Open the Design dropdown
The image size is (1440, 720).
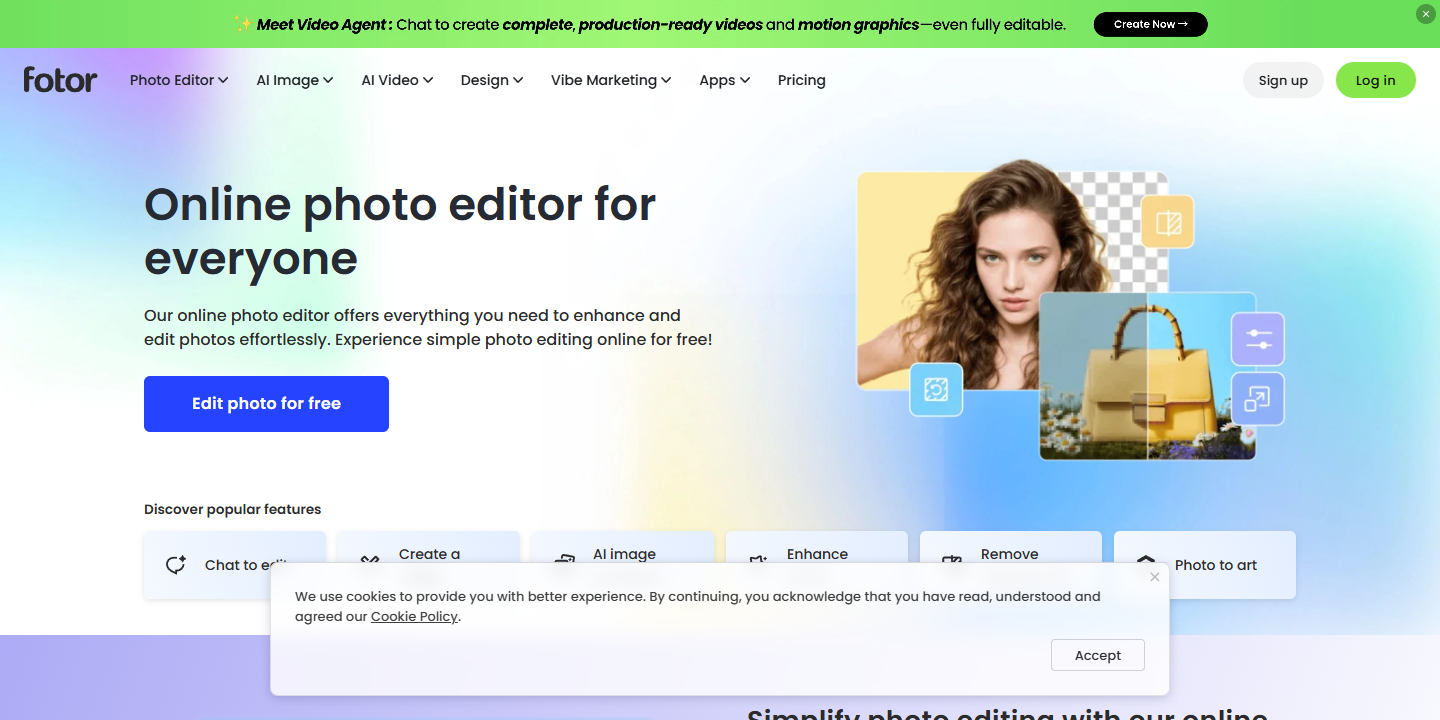[x=492, y=80]
